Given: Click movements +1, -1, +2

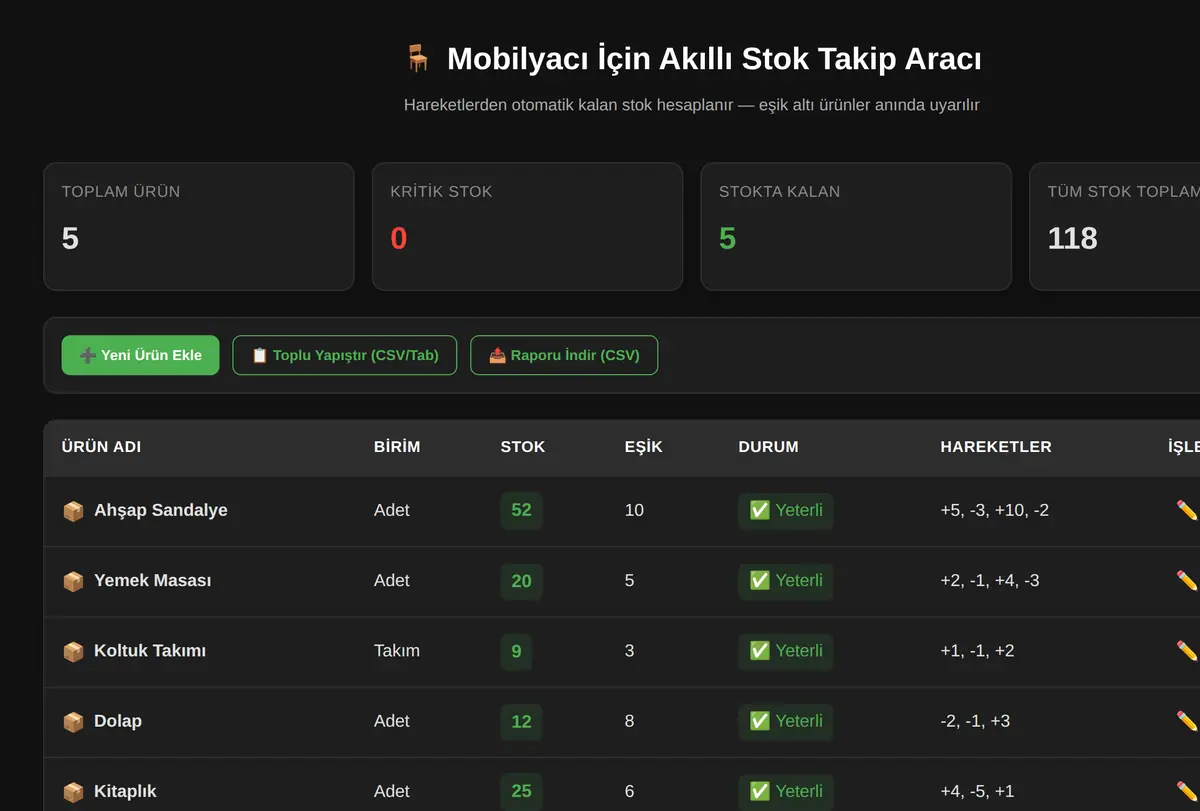Looking at the screenshot, I should (x=977, y=650).
